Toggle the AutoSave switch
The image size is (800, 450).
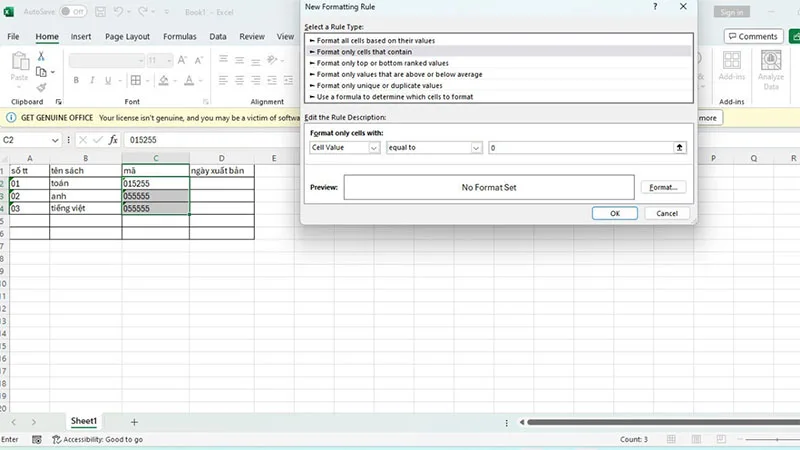73,11
